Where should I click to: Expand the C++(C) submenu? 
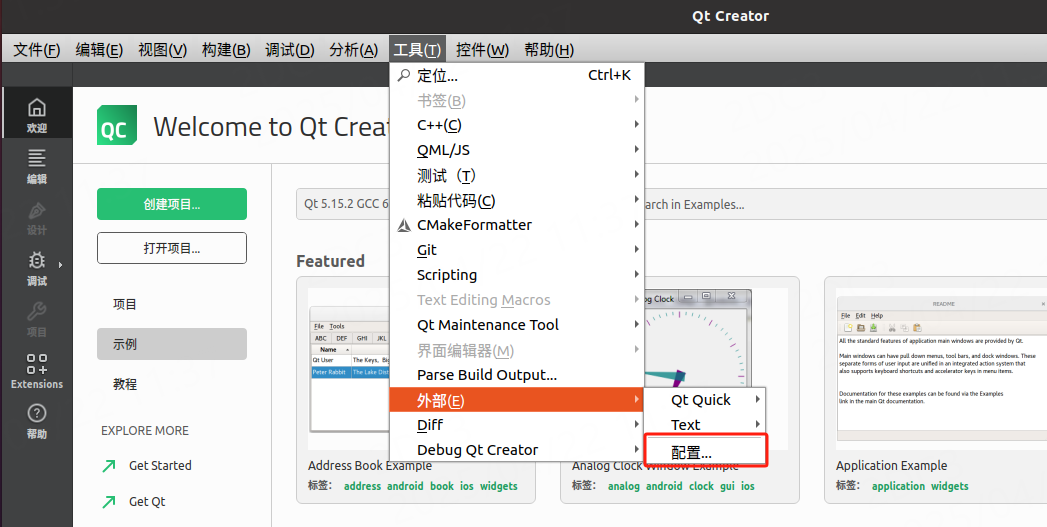tap(517, 125)
